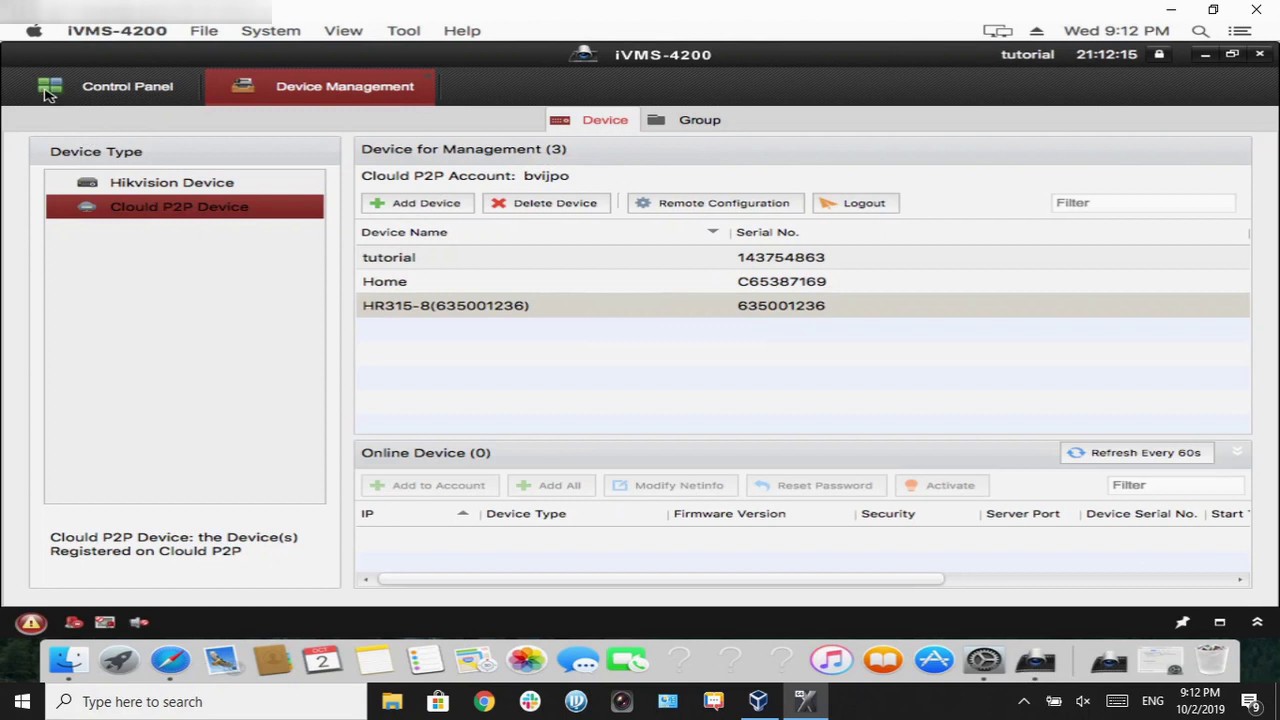The width and height of the screenshot is (1280, 720).
Task: Open Launchpad rocket in the dock
Action: (x=119, y=661)
